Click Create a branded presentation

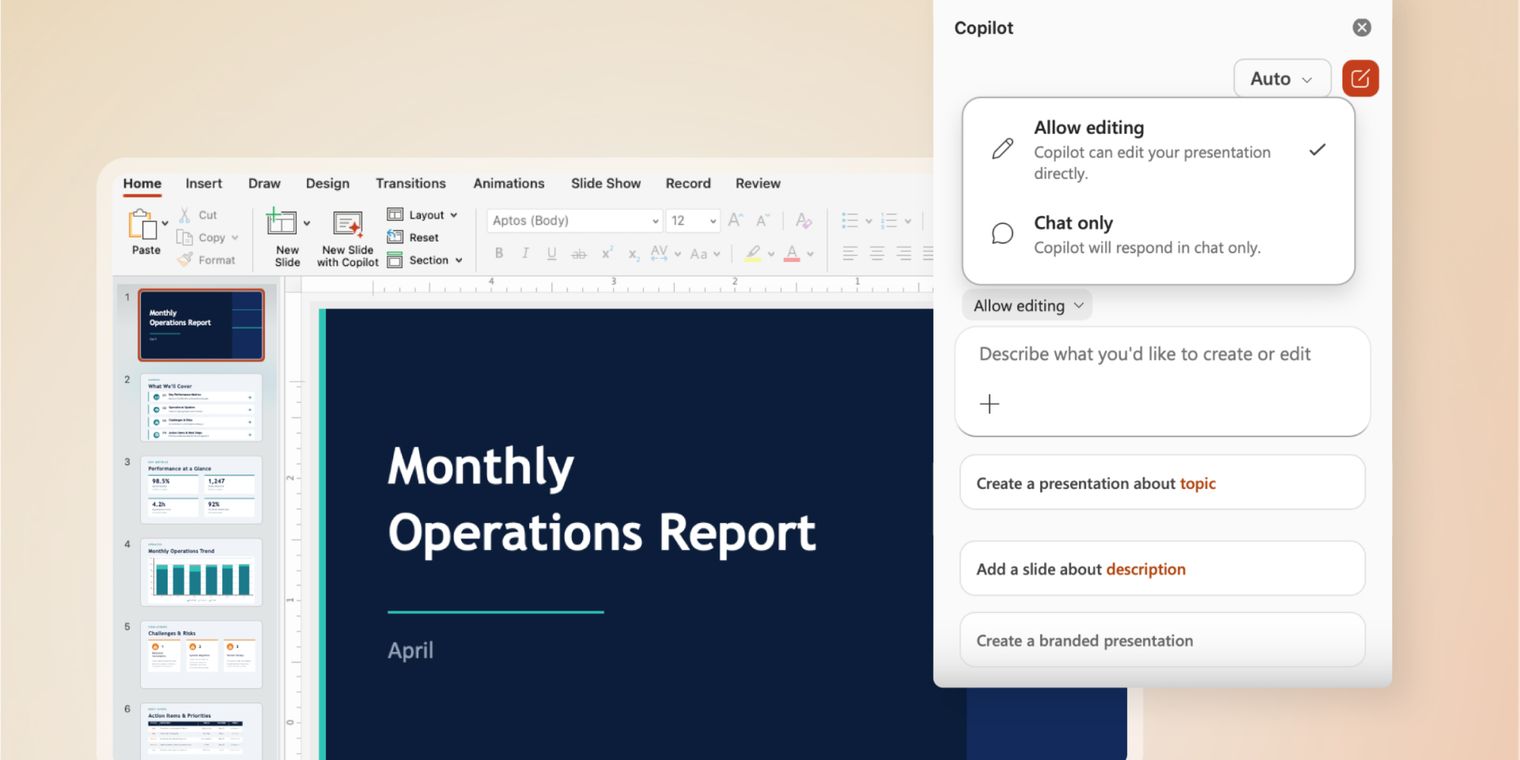[1084, 640]
